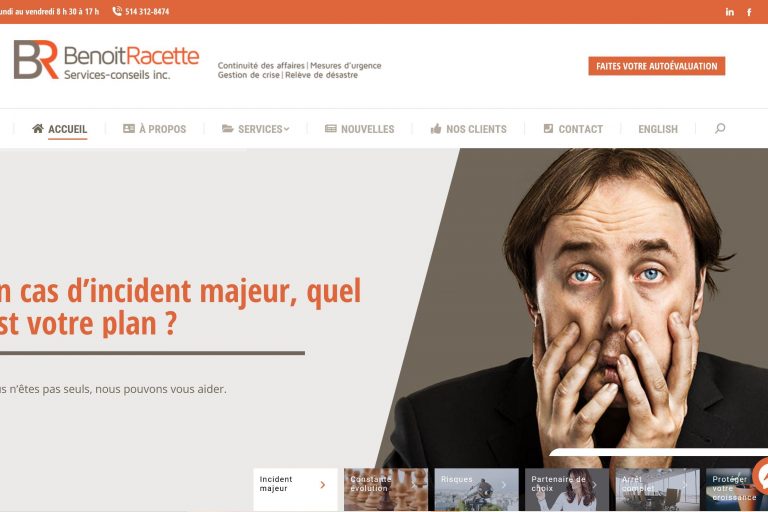Click the thumbs-up icon beside Nos Clients
This screenshot has height=512, width=768.
point(436,128)
